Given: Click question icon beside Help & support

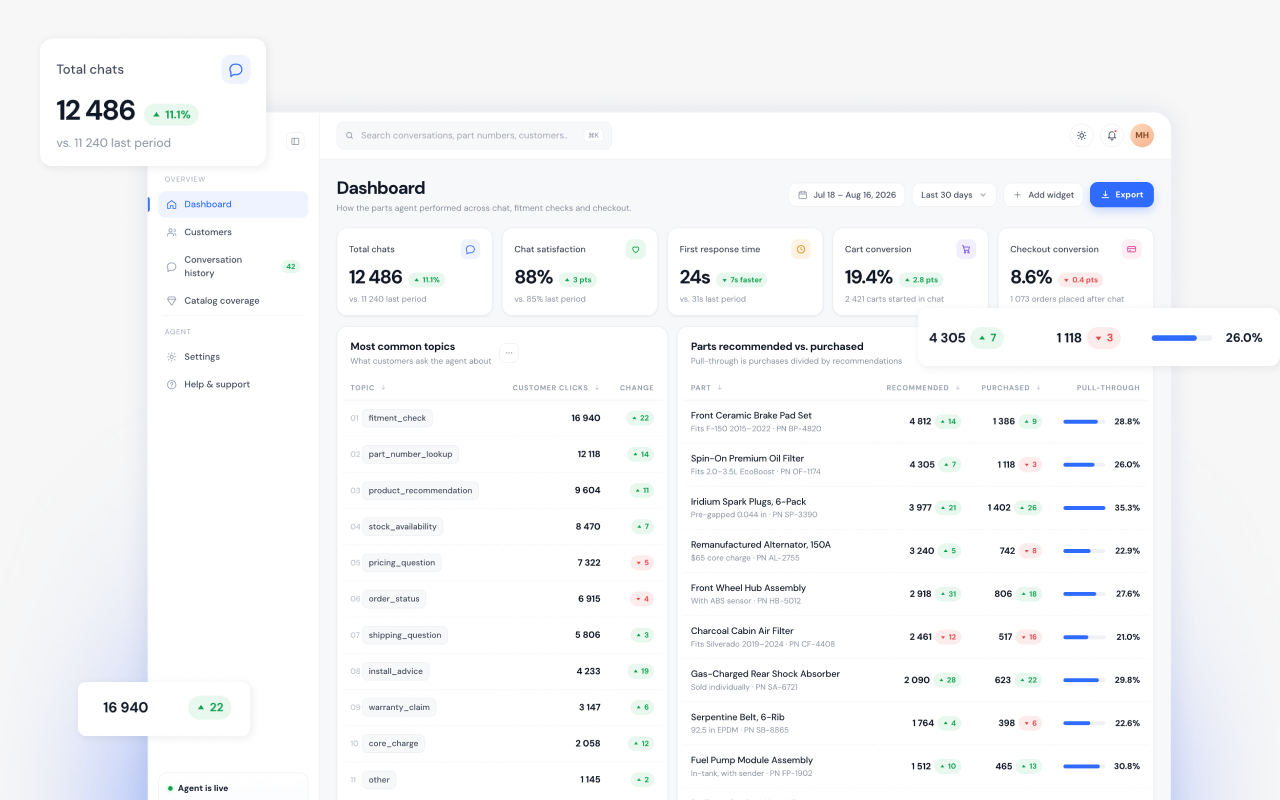Looking at the screenshot, I should coord(172,384).
